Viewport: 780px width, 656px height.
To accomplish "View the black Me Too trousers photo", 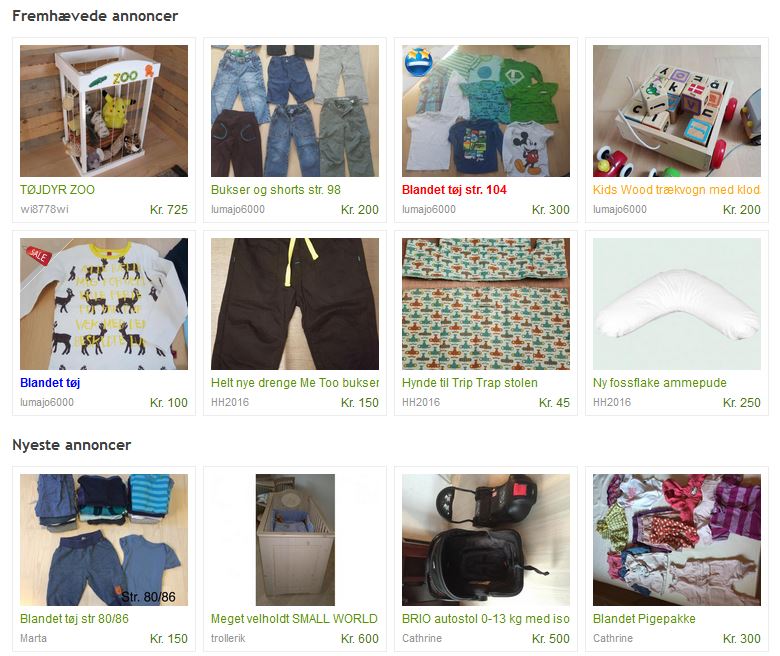I will (x=295, y=304).
